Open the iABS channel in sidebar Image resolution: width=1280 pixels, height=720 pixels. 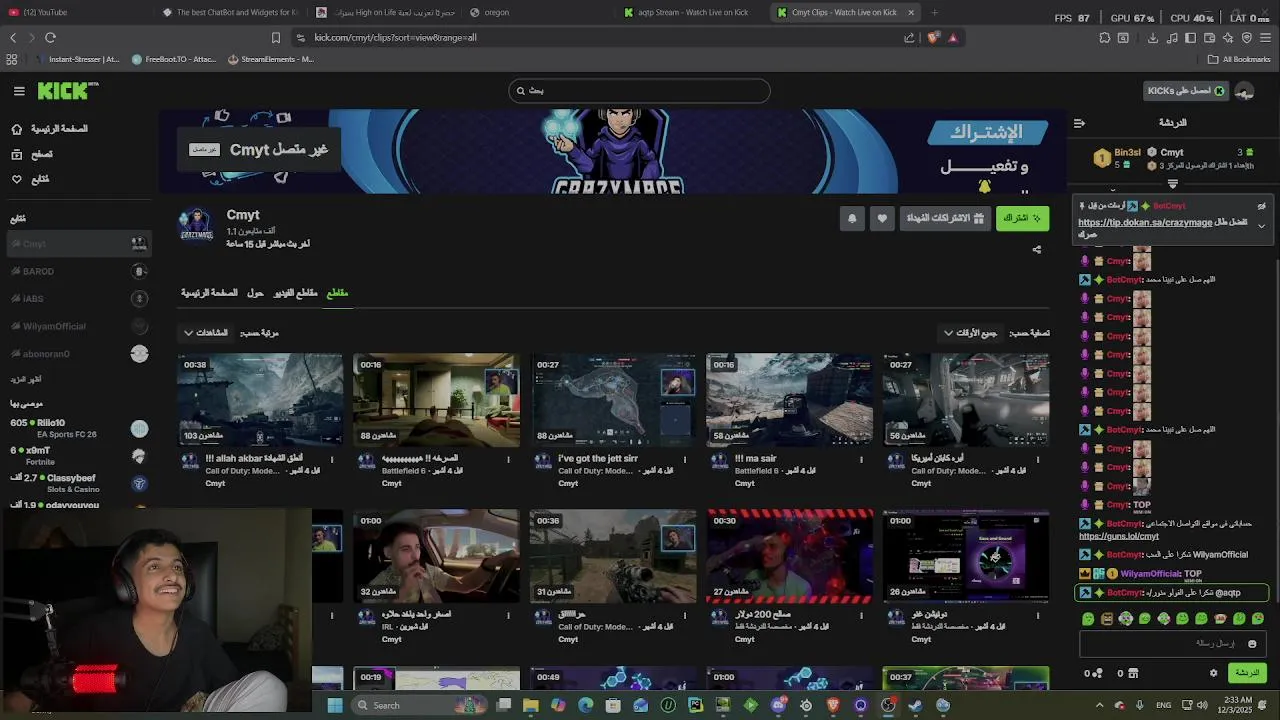(78, 298)
